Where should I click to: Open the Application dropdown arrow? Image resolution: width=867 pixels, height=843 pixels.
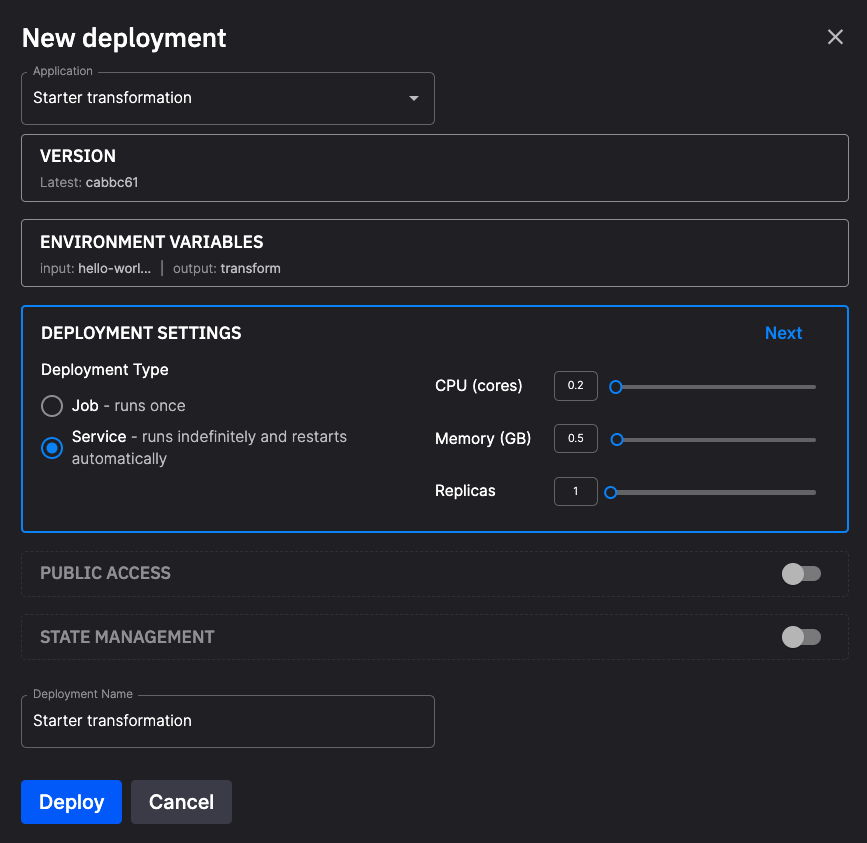tap(414, 98)
